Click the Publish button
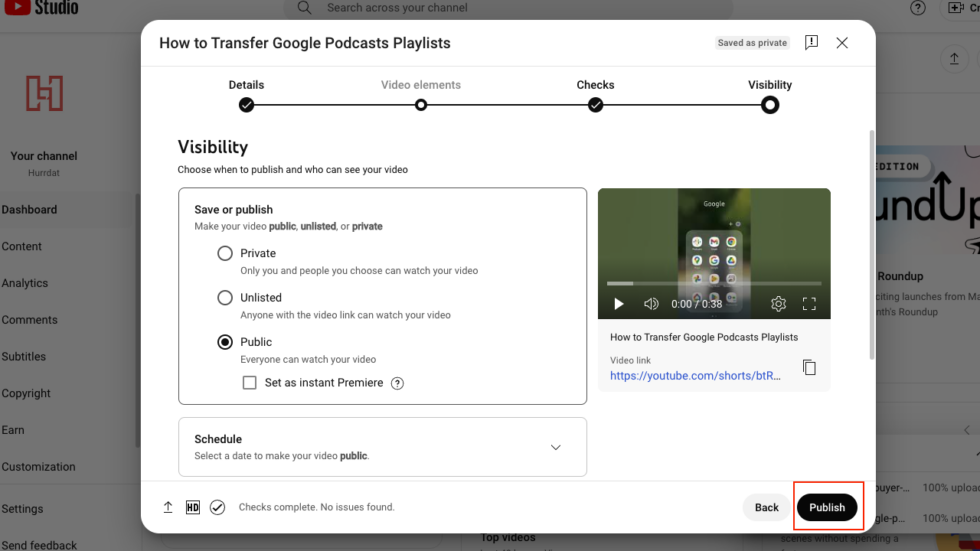 (827, 507)
